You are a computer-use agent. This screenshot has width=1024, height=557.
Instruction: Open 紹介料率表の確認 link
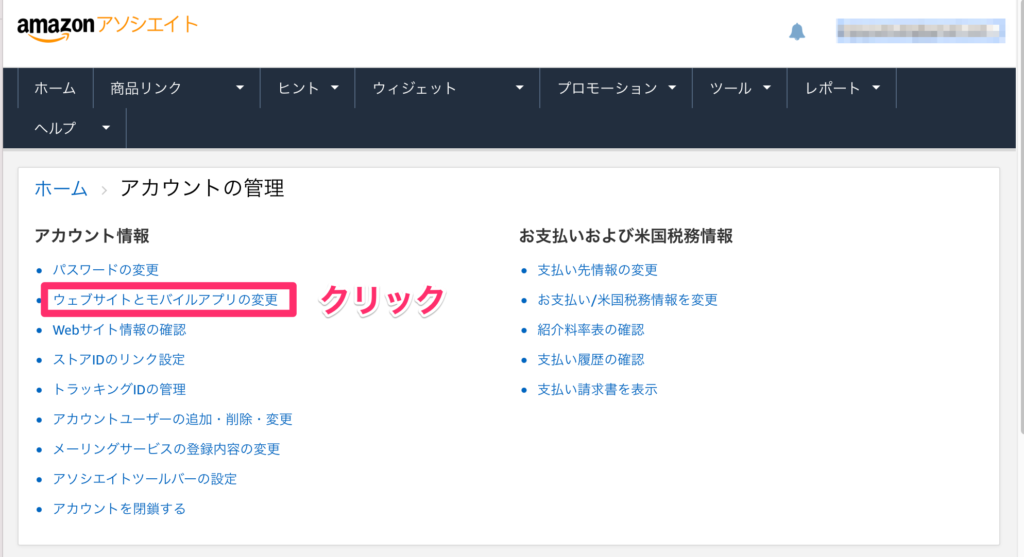(x=590, y=330)
